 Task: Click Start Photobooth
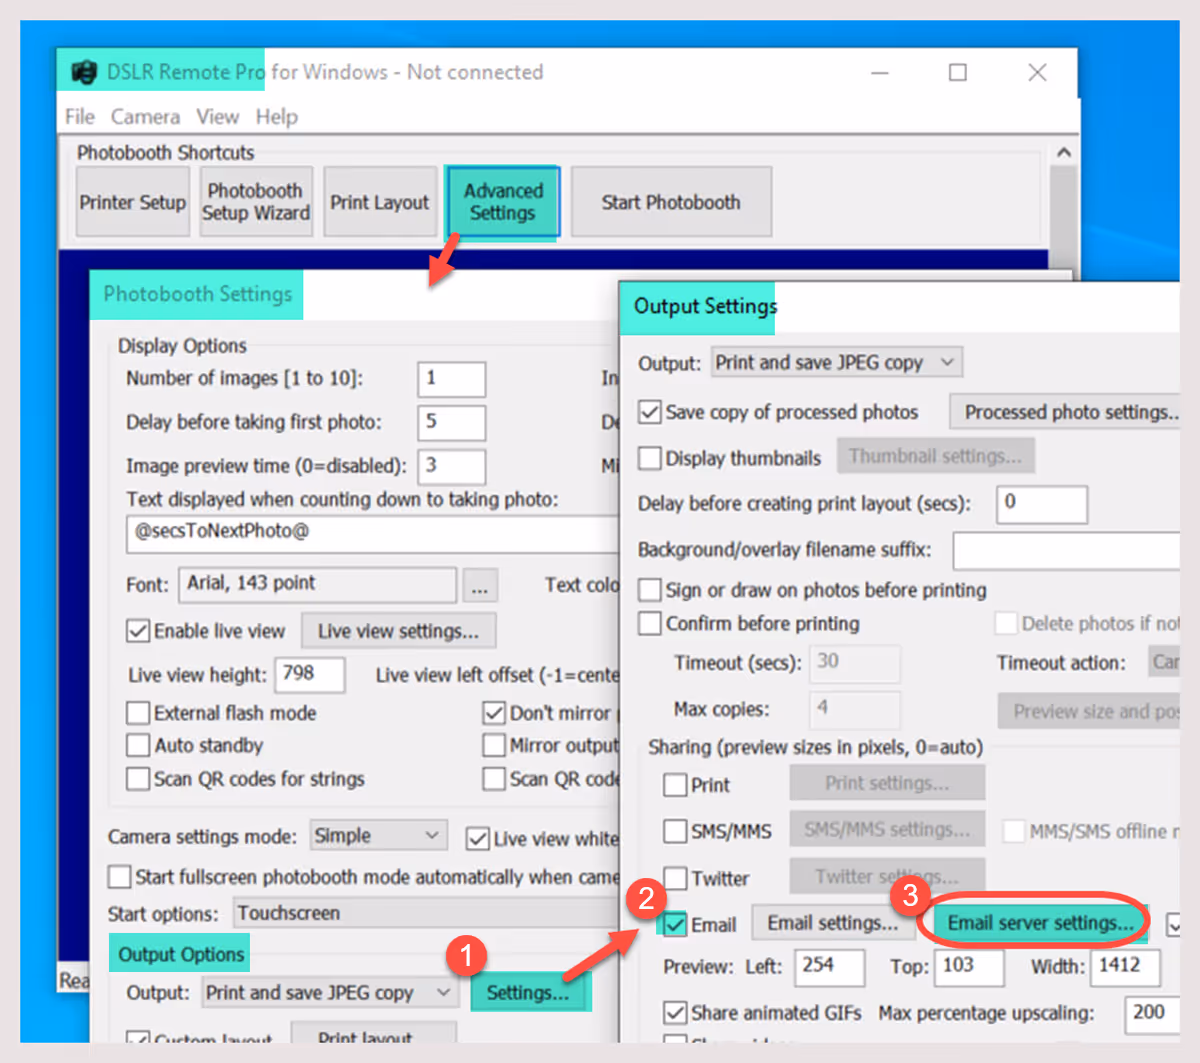pos(671,202)
